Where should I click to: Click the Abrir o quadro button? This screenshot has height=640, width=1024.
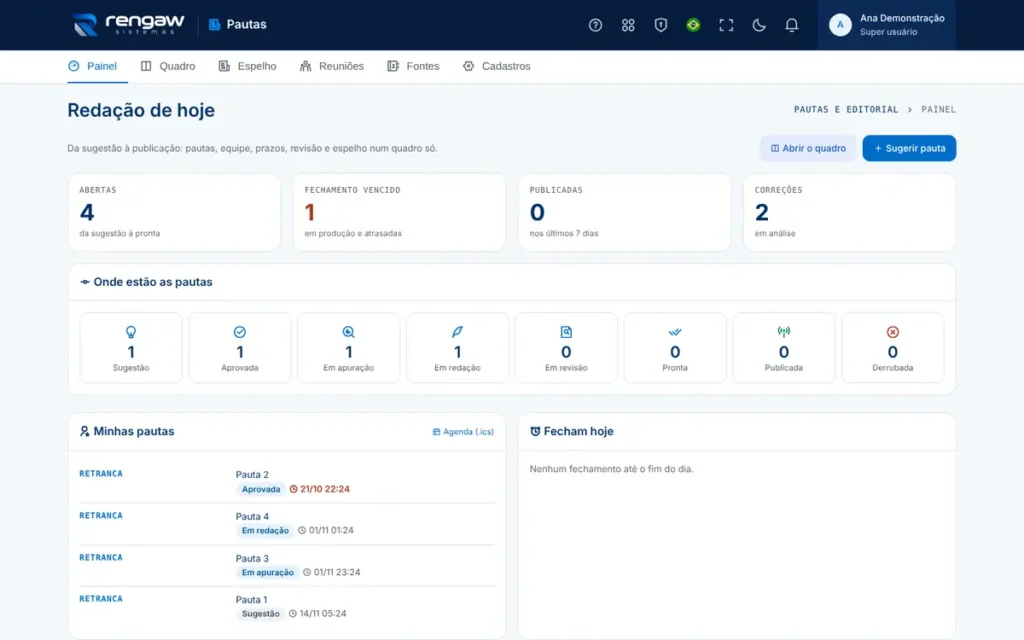tap(808, 148)
